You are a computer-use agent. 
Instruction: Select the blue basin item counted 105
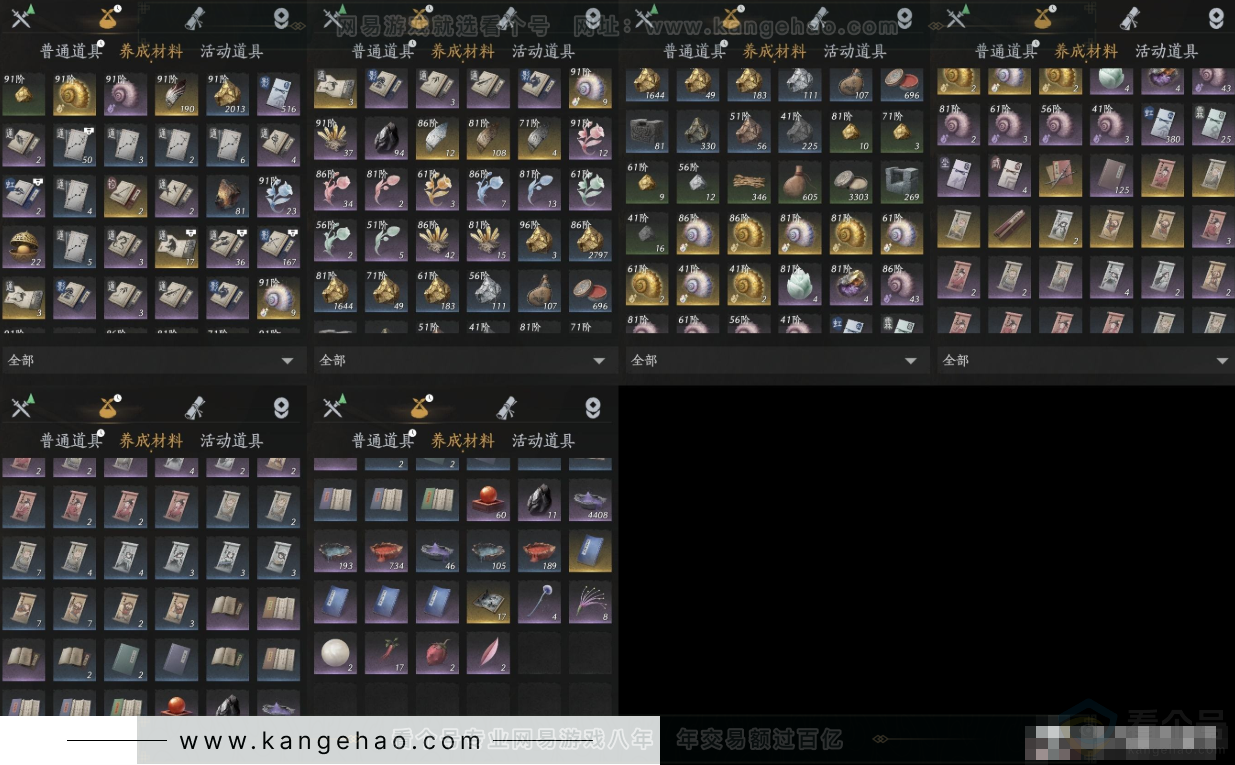[x=489, y=551]
